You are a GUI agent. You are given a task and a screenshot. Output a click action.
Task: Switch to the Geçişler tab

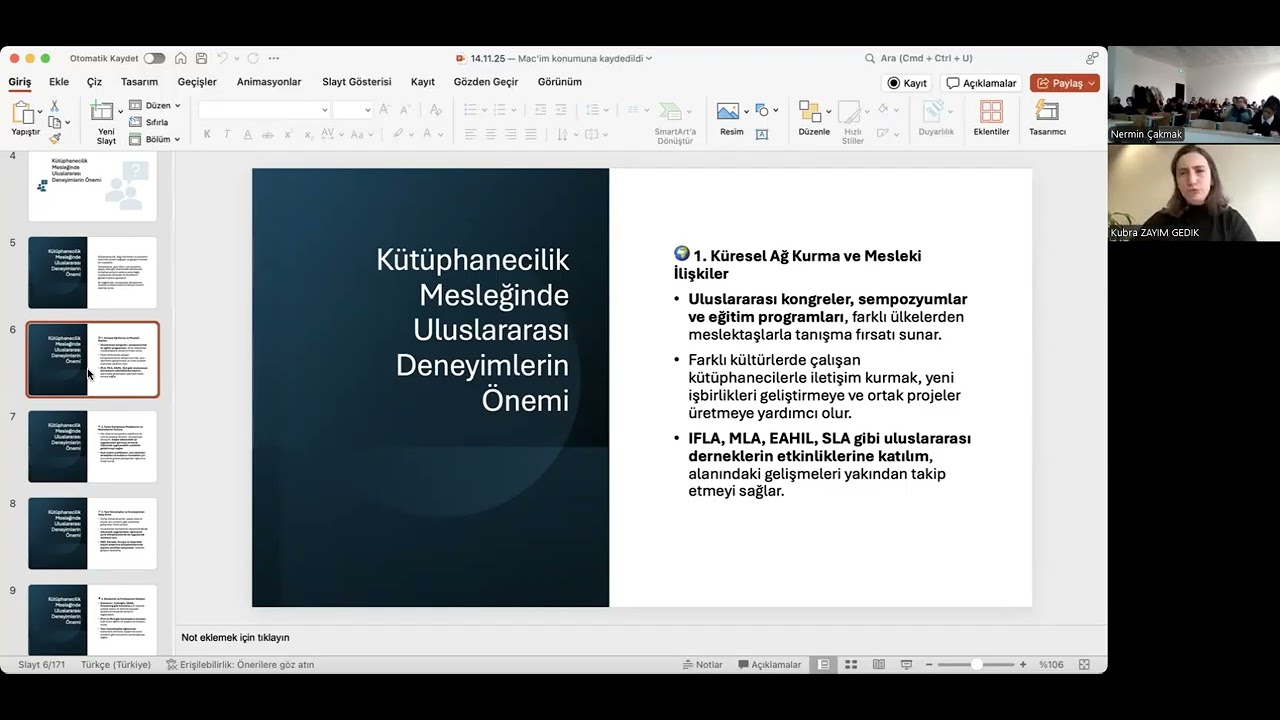pos(197,82)
